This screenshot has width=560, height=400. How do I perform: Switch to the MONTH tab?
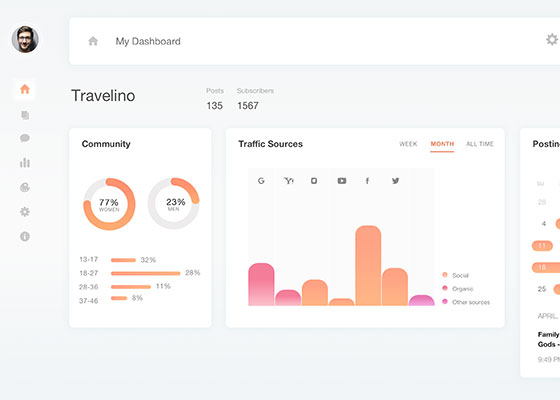click(x=442, y=144)
